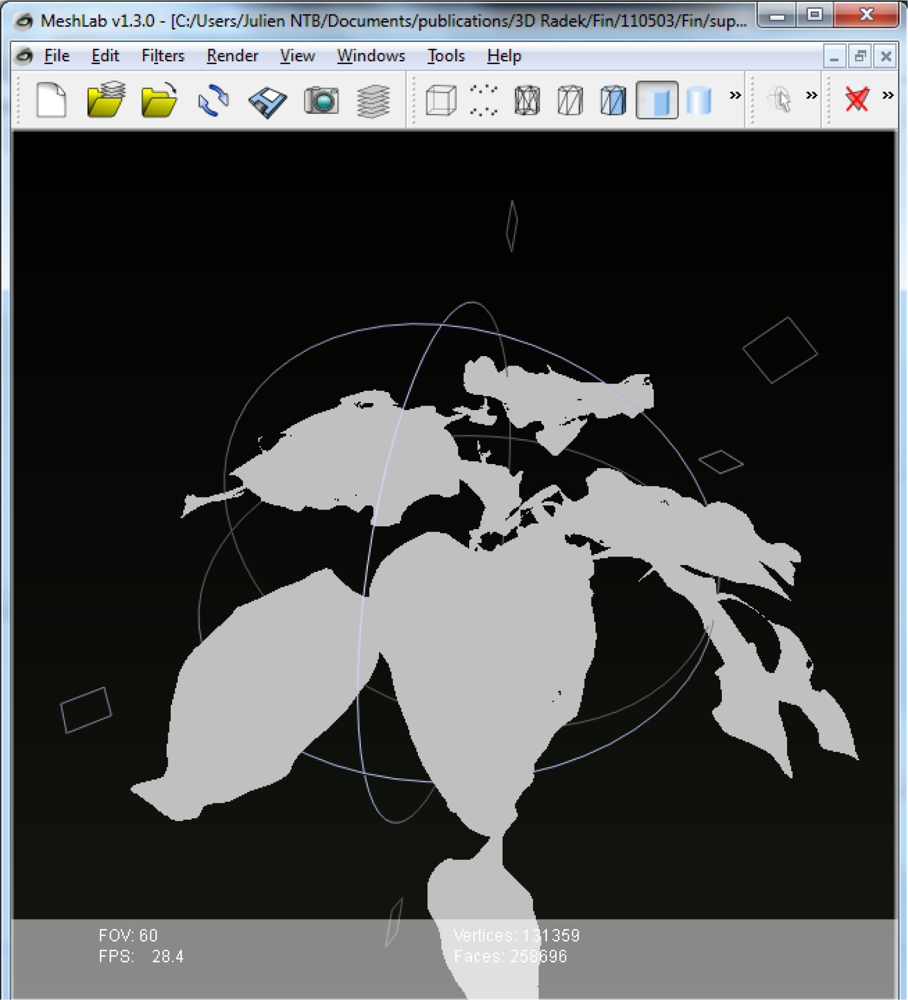Open the Filters menu
Image resolution: width=908 pixels, height=1000 pixels.
[x=162, y=56]
